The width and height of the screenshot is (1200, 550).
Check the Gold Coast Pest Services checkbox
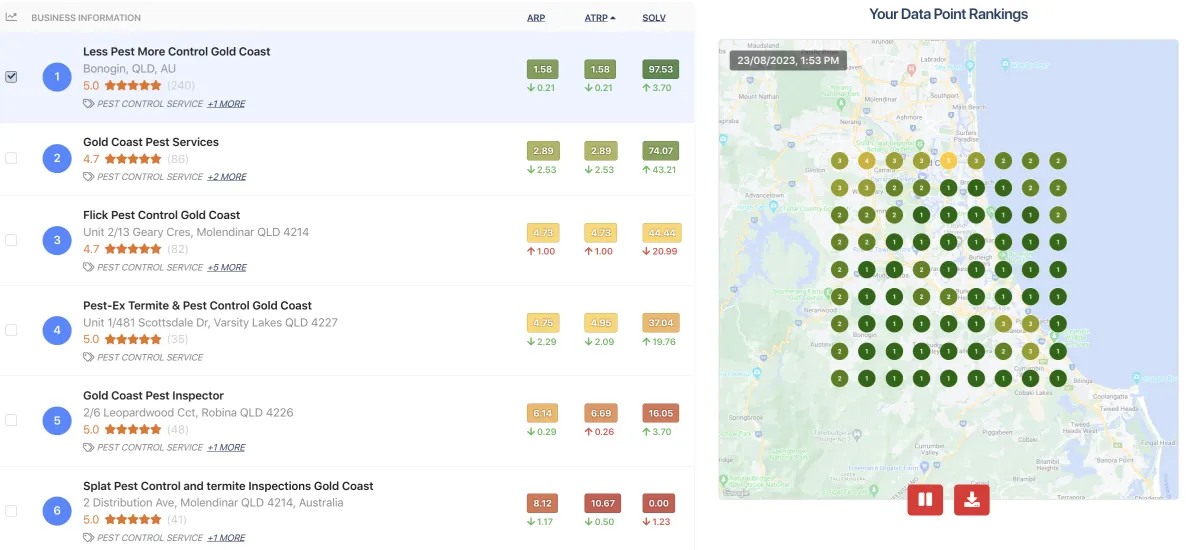pos(11,158)
